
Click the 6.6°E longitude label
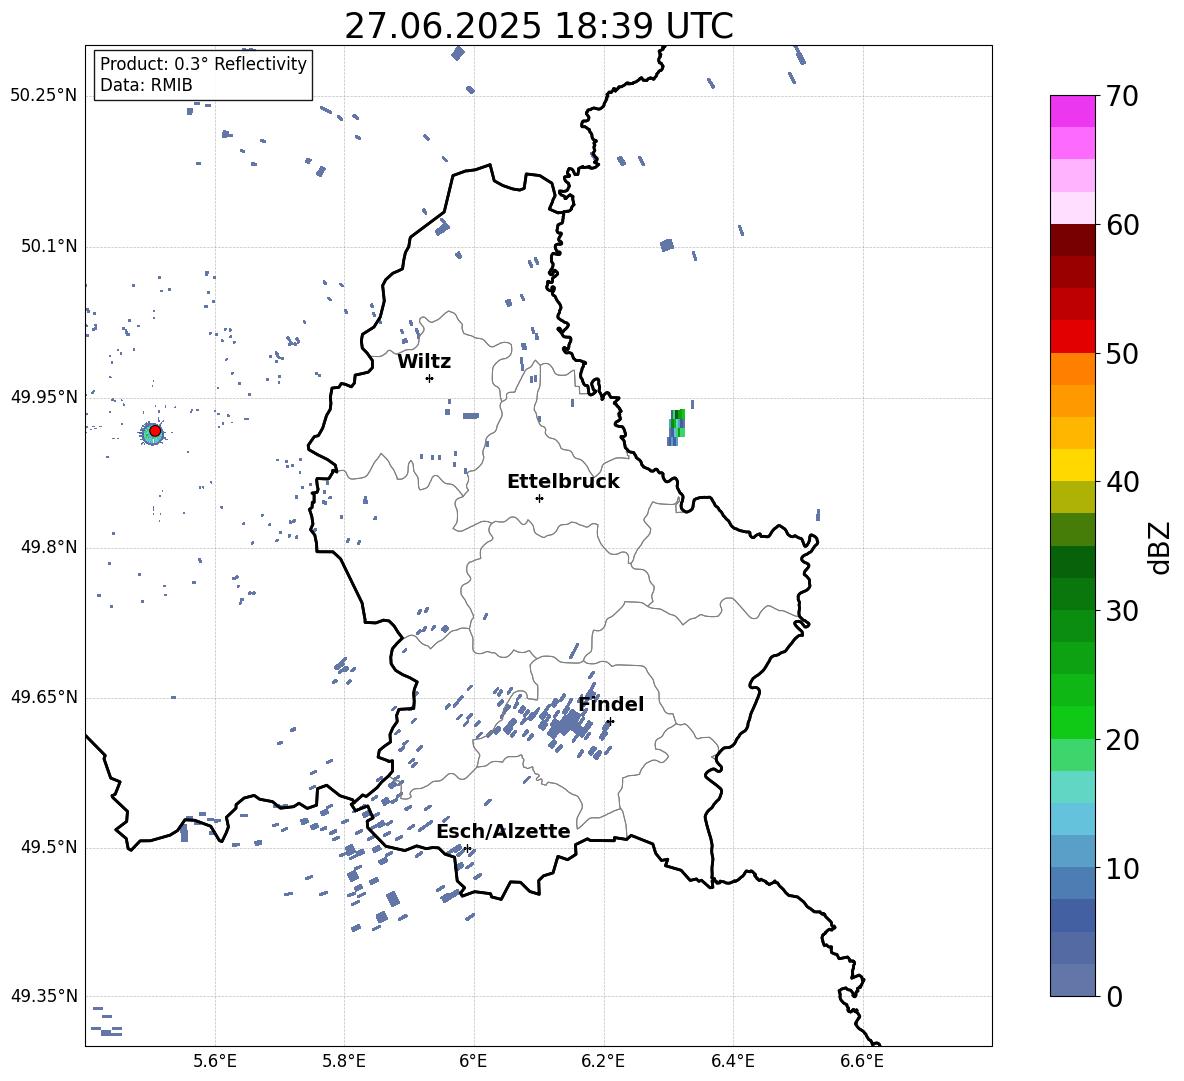click(x=862, y=1061)
